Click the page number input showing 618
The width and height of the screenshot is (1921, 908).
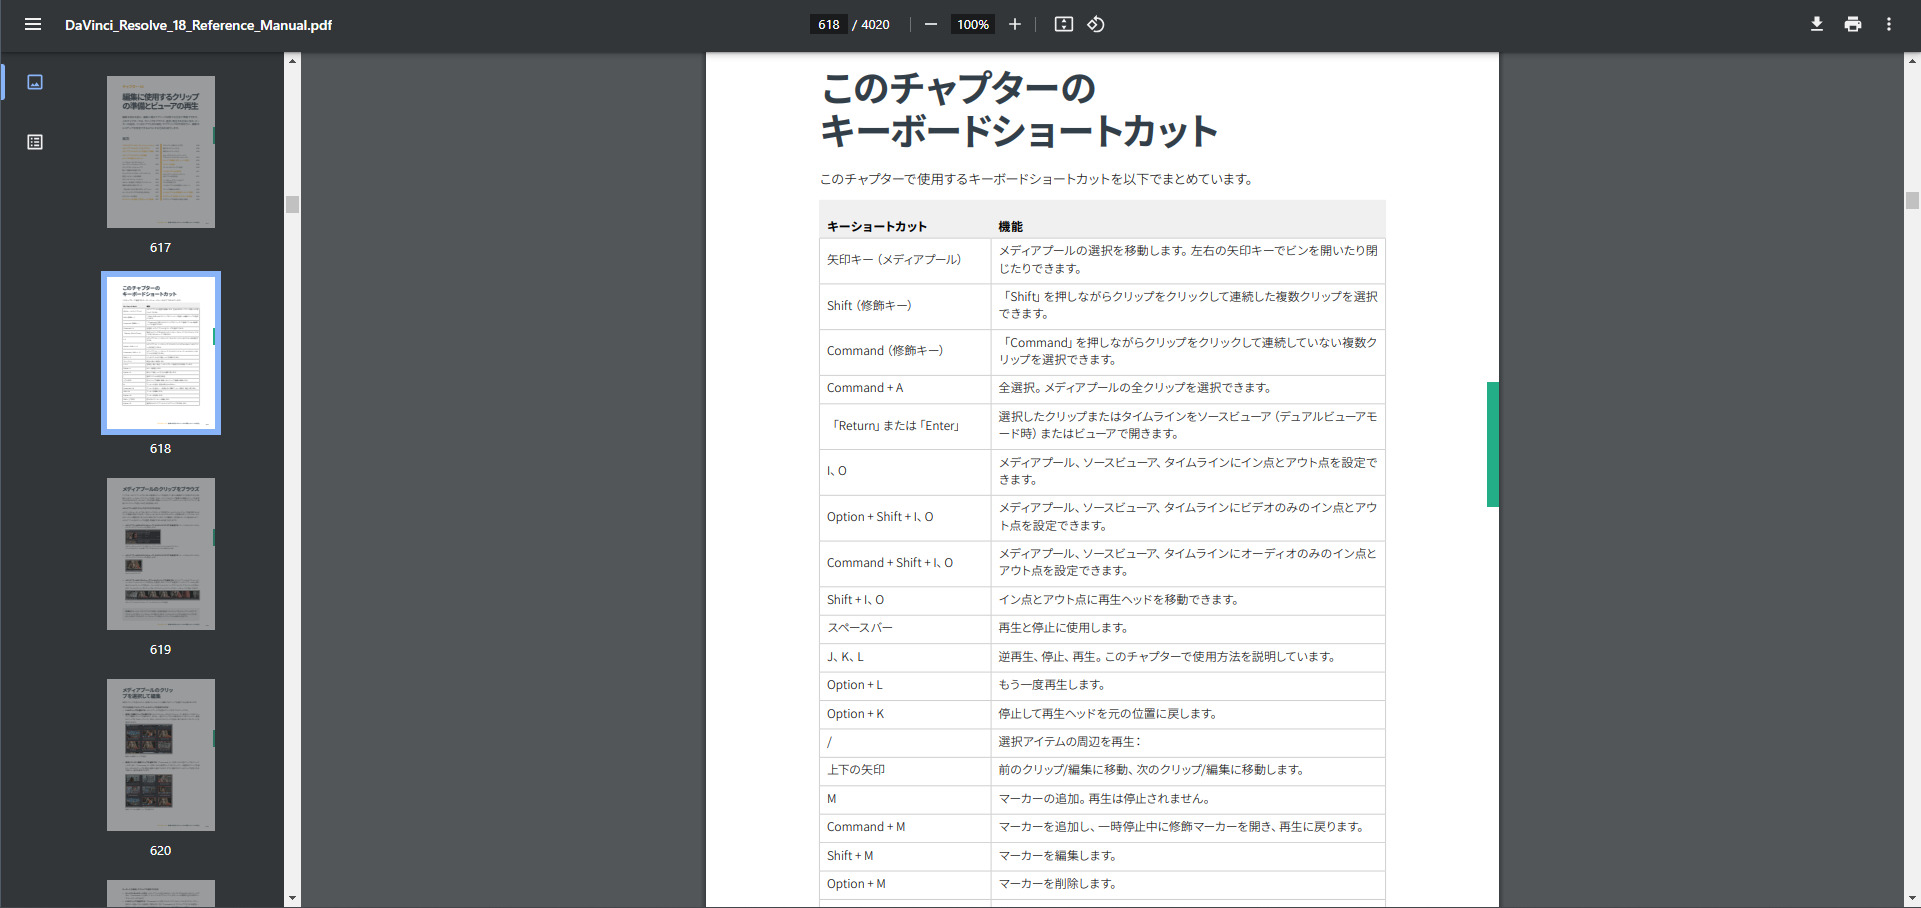pos(828,24)
